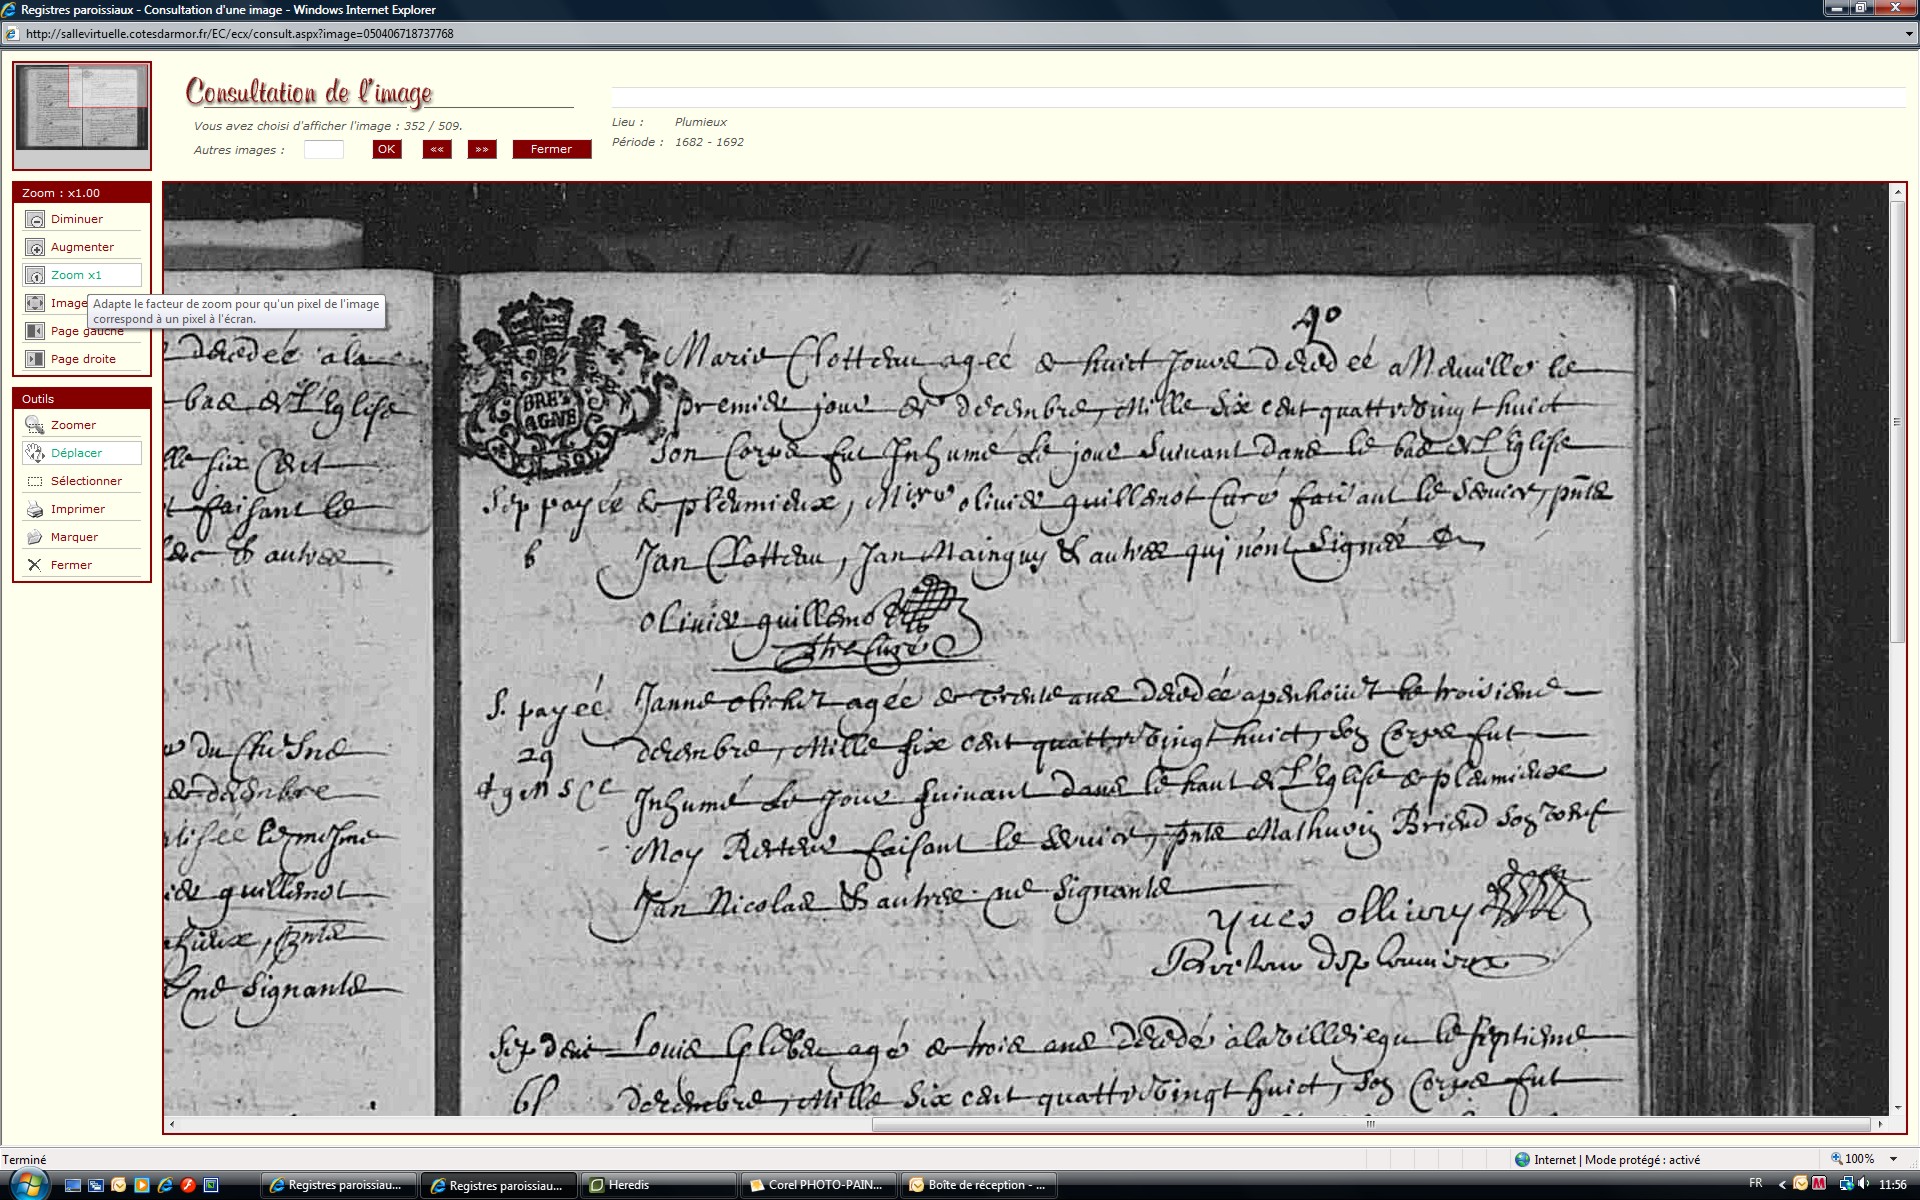Click the Augmenter zoom-in icon
Screen dimensions: 1920x1200
35,247
